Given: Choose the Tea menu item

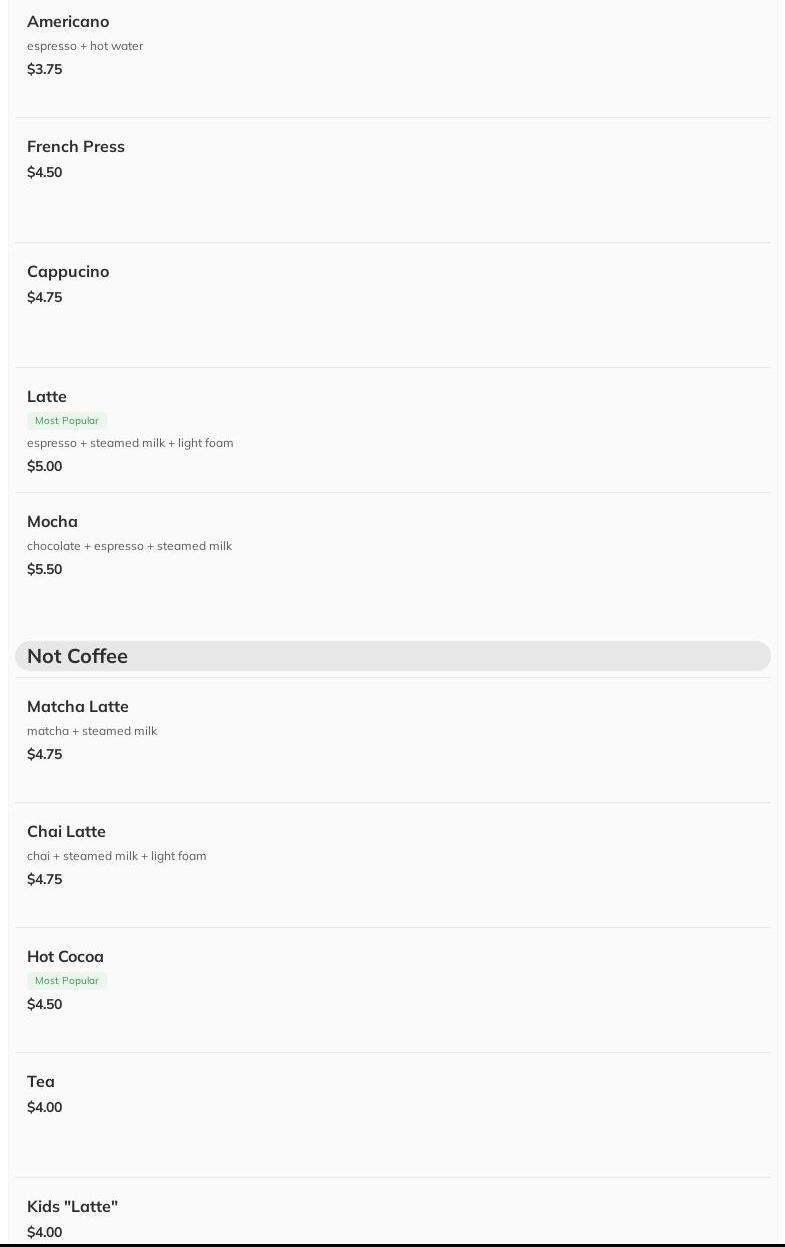Looking at the screenshot, I should pyautogui.click(x=41, y=1082).
